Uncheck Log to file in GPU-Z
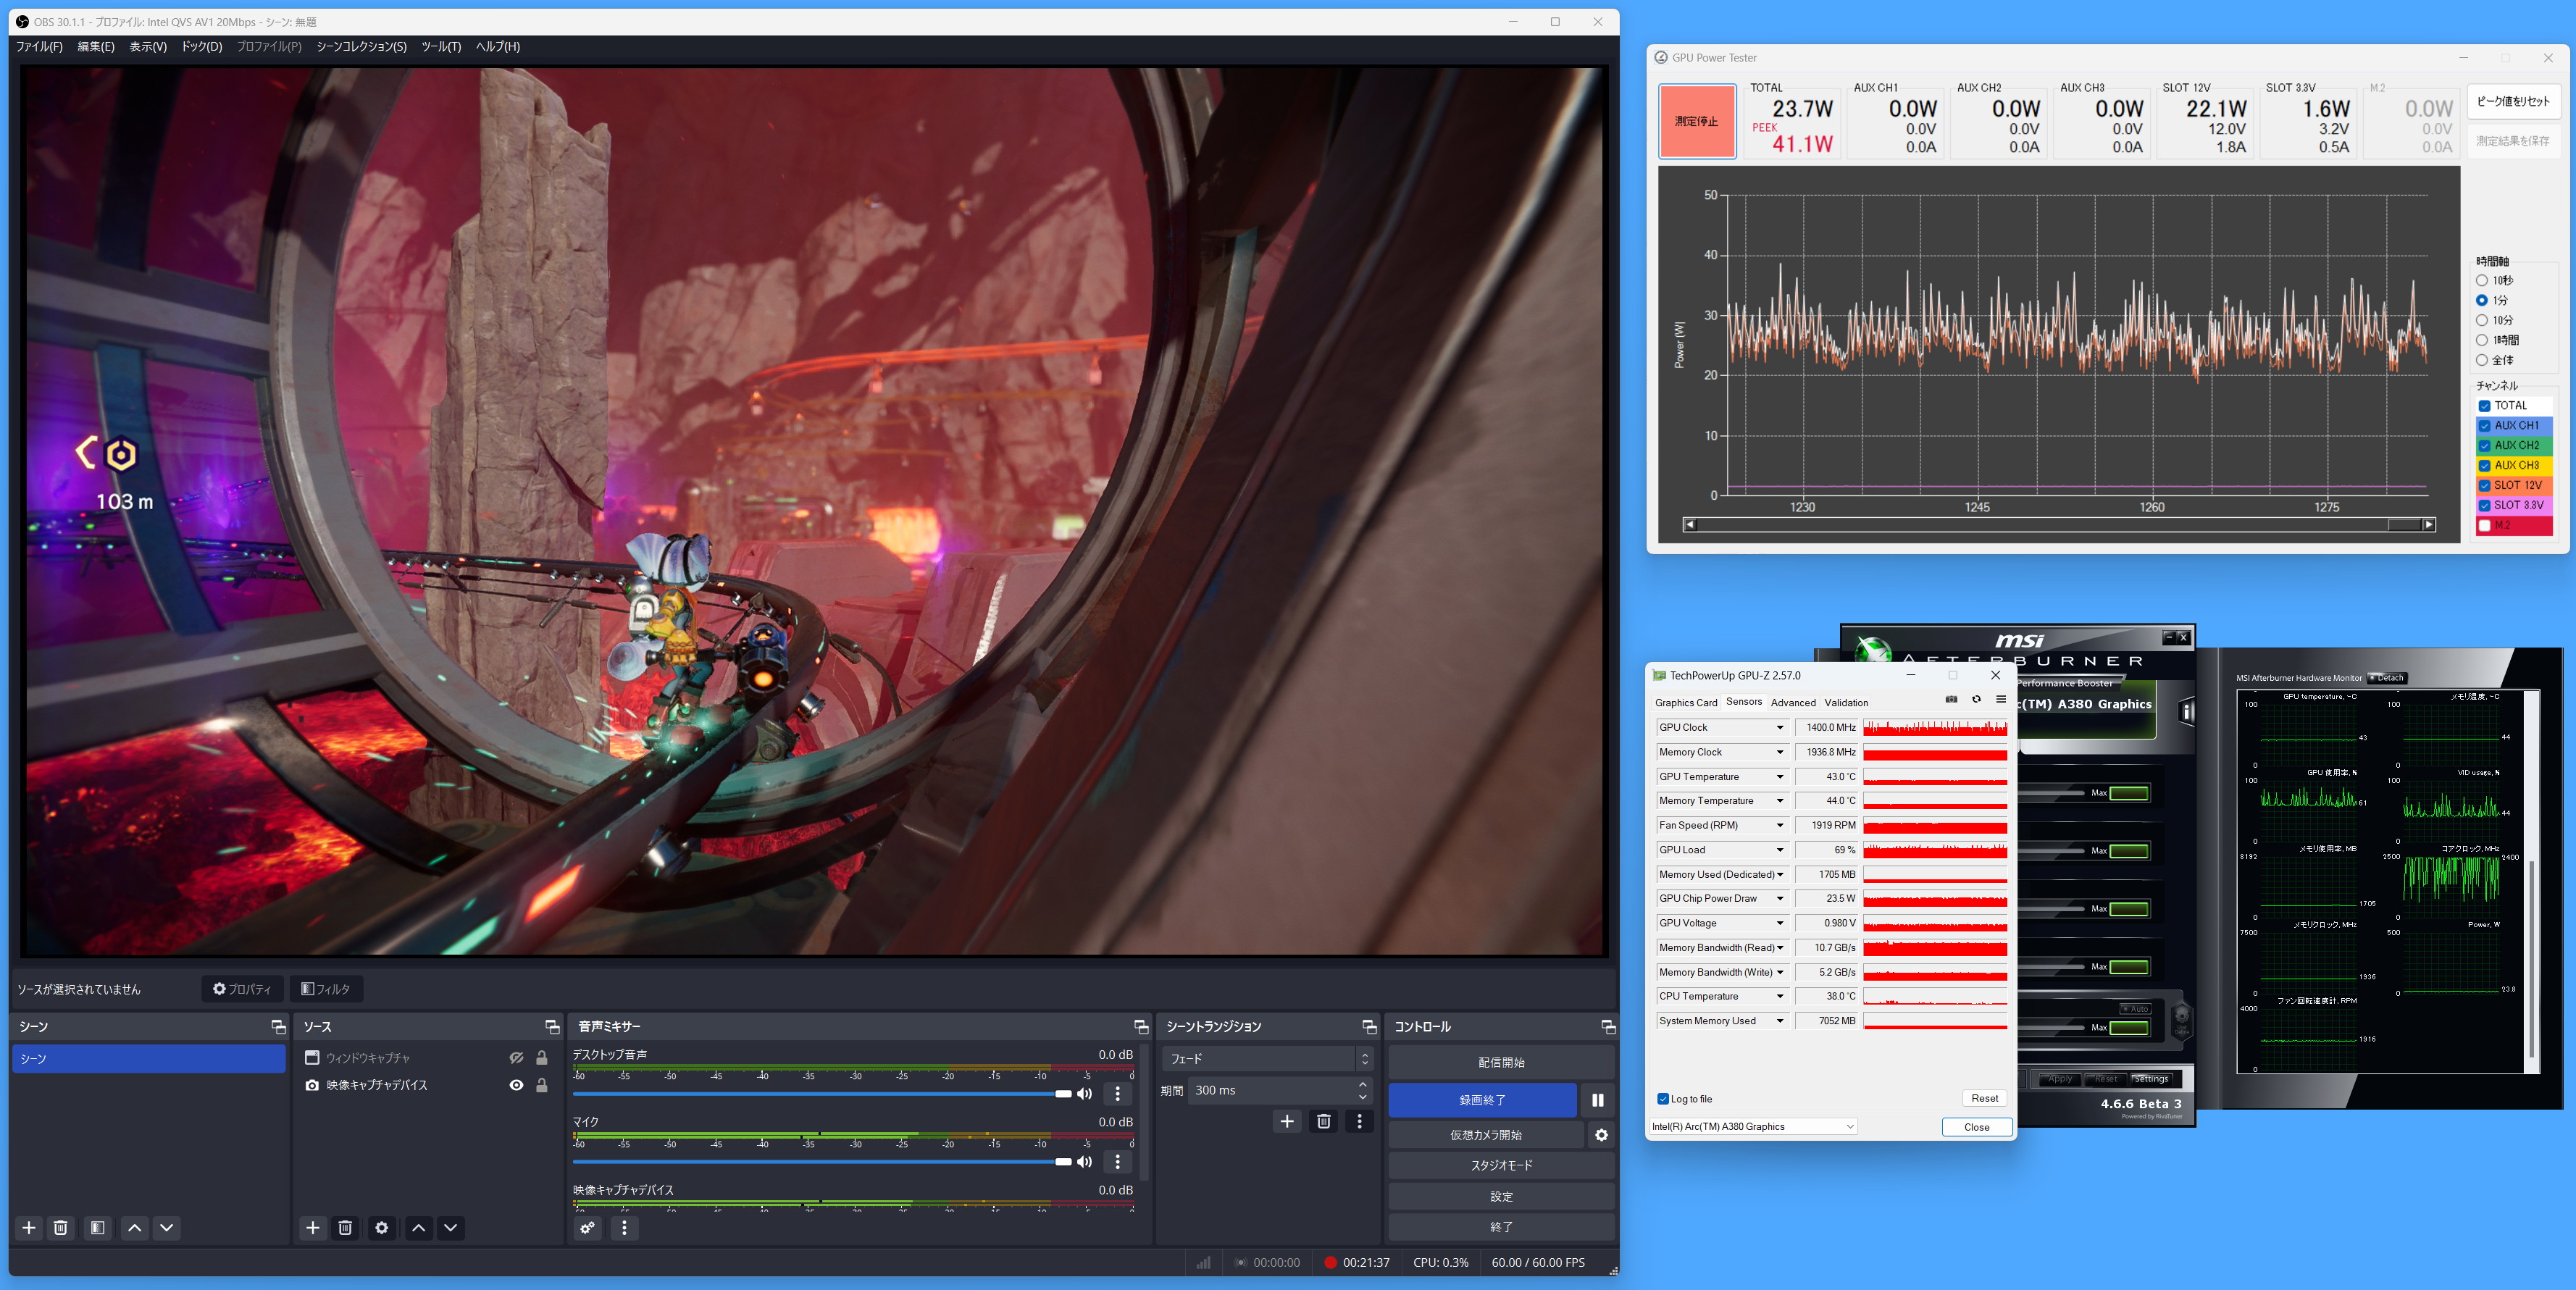The height and width of the screenshot is (1290, 2576). click(x=1663, y=1099)
